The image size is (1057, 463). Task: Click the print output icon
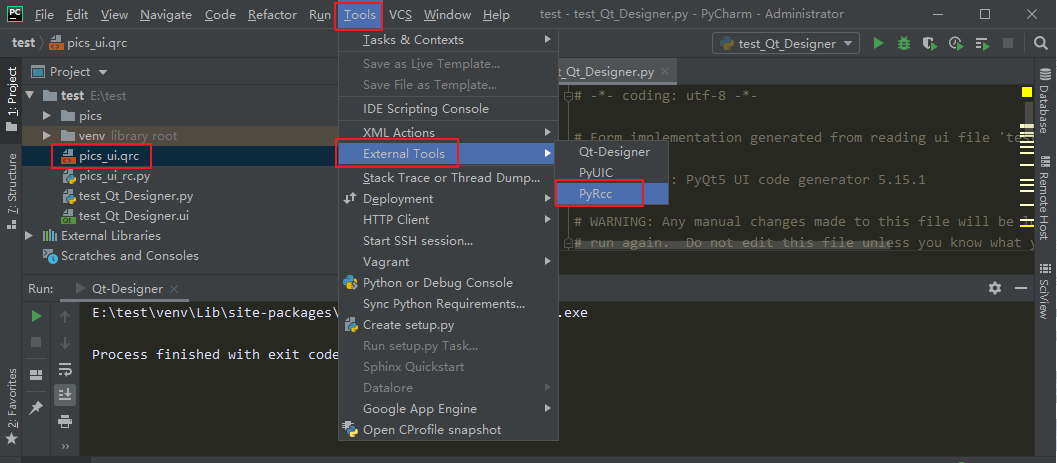[x=65, y=422]
